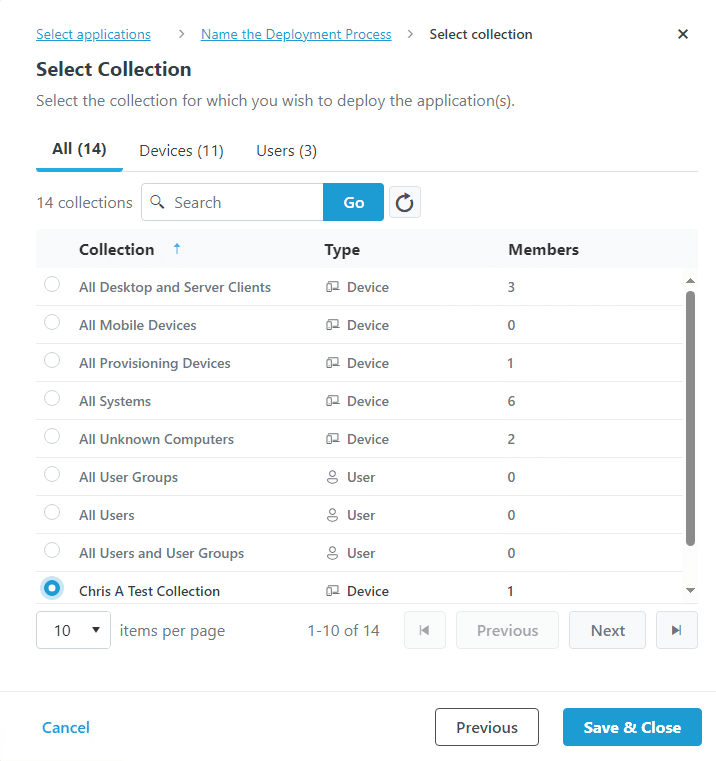Click the refresh collections icon
The image size is (716, 761).
click(x=404, y=202)
